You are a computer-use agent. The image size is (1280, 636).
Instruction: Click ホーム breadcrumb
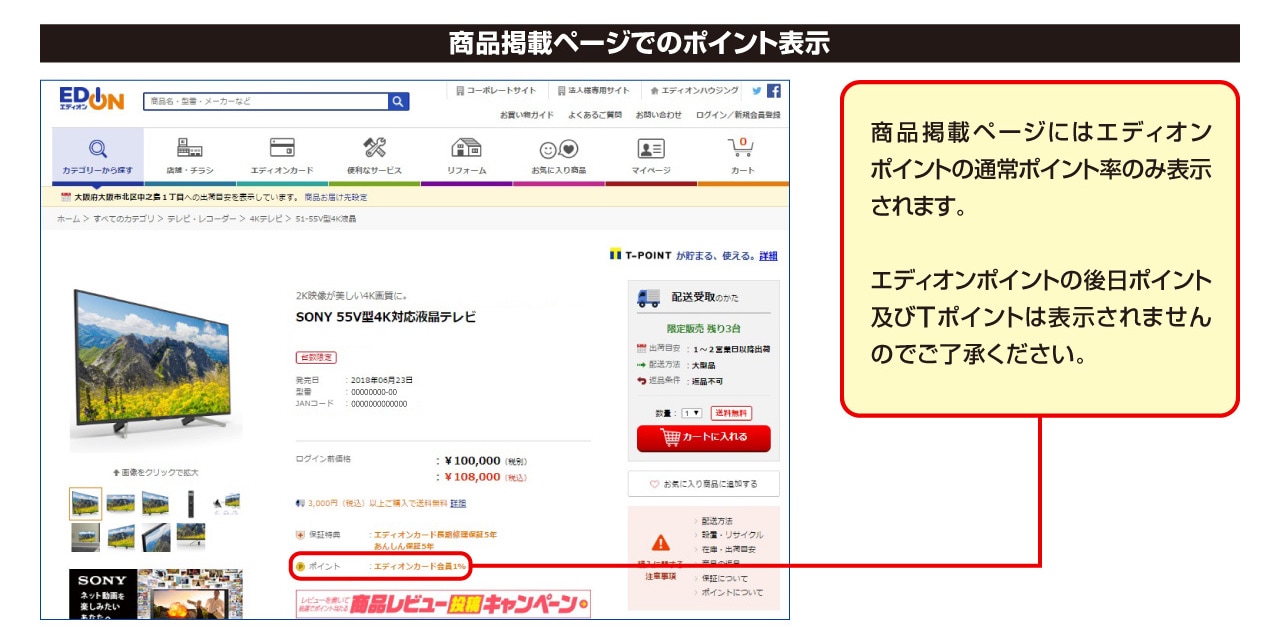point(68,218)
